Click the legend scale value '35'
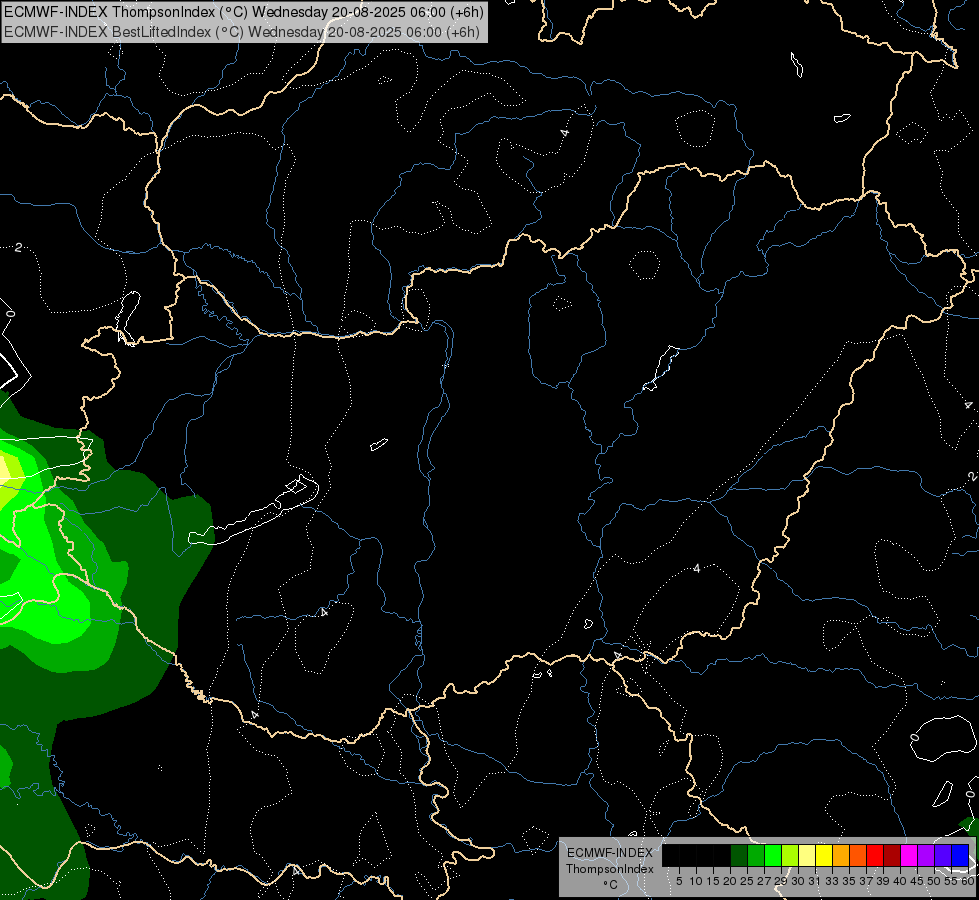 (x=849, y=881)
